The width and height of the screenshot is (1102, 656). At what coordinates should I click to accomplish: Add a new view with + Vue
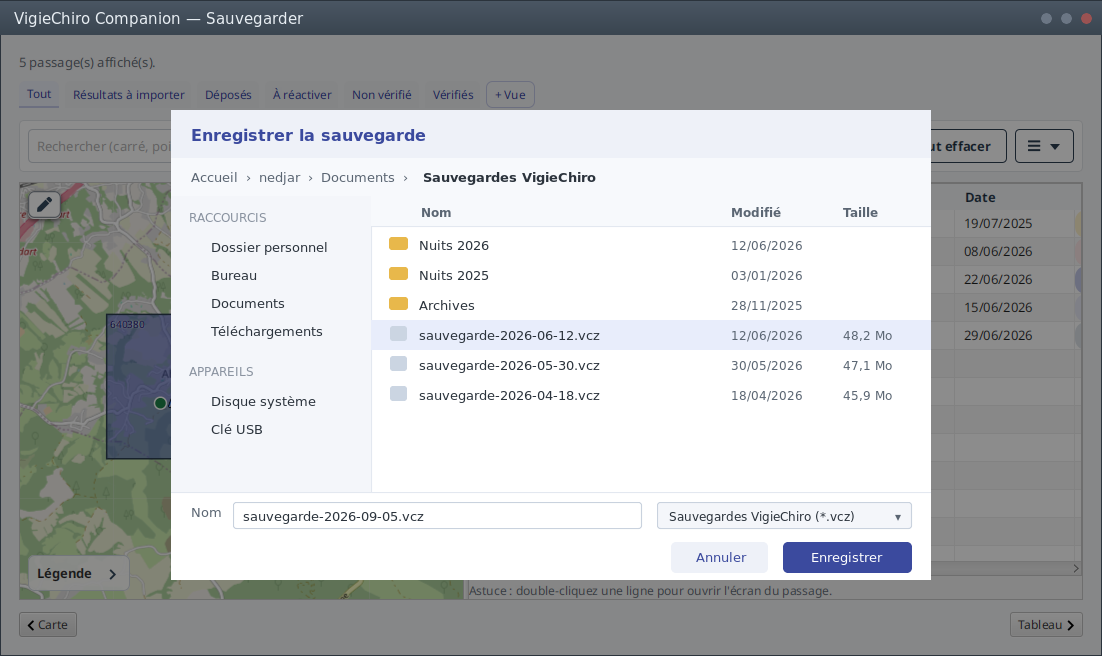(510, 95)
